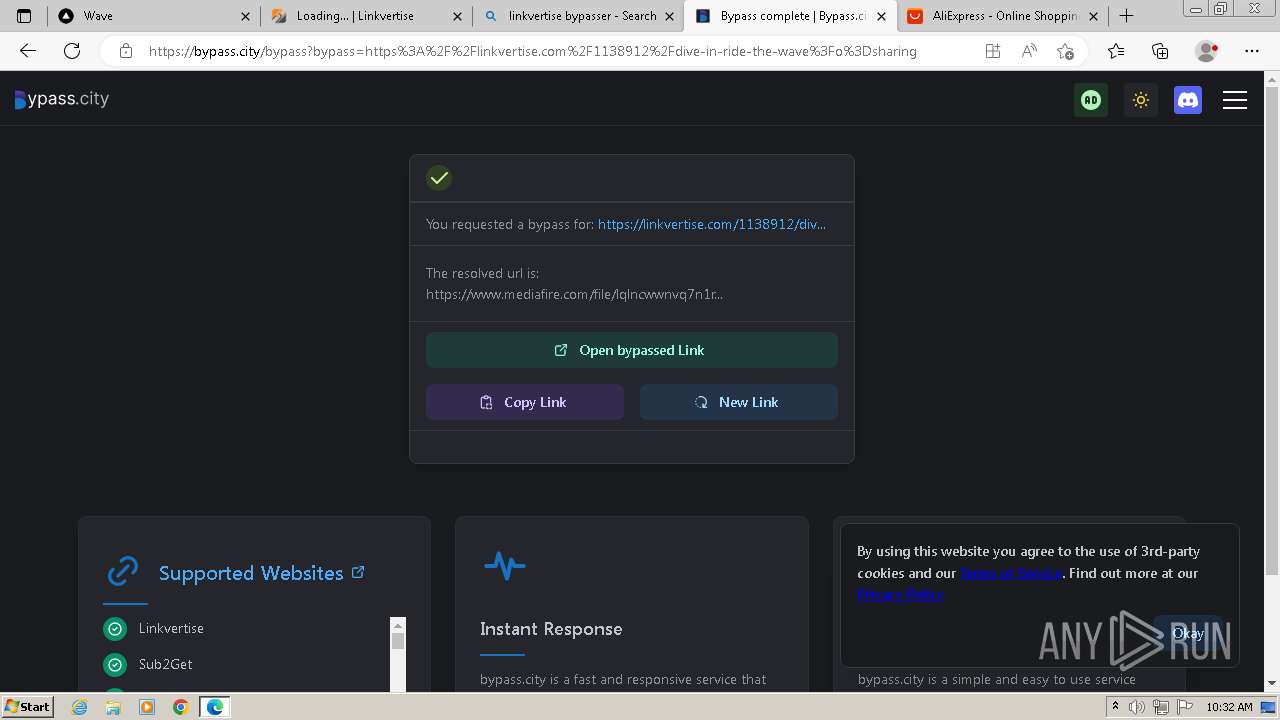Switch to Loading Linkvertise tab

coord(365,16)
